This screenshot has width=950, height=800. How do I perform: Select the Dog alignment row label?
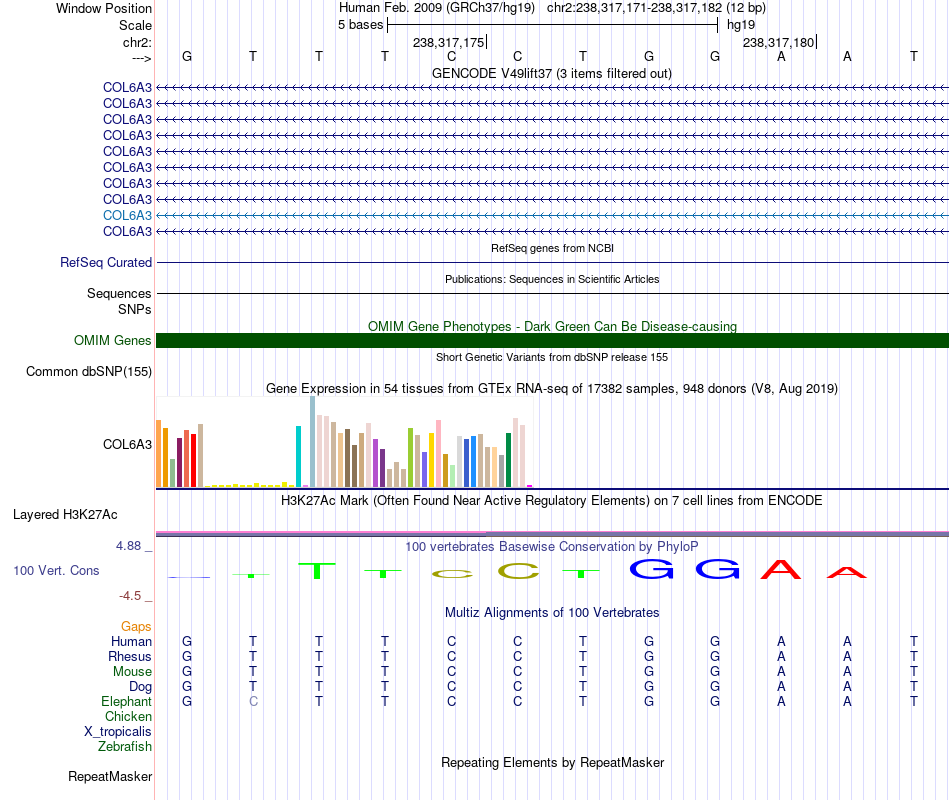(x=140, y=686)
